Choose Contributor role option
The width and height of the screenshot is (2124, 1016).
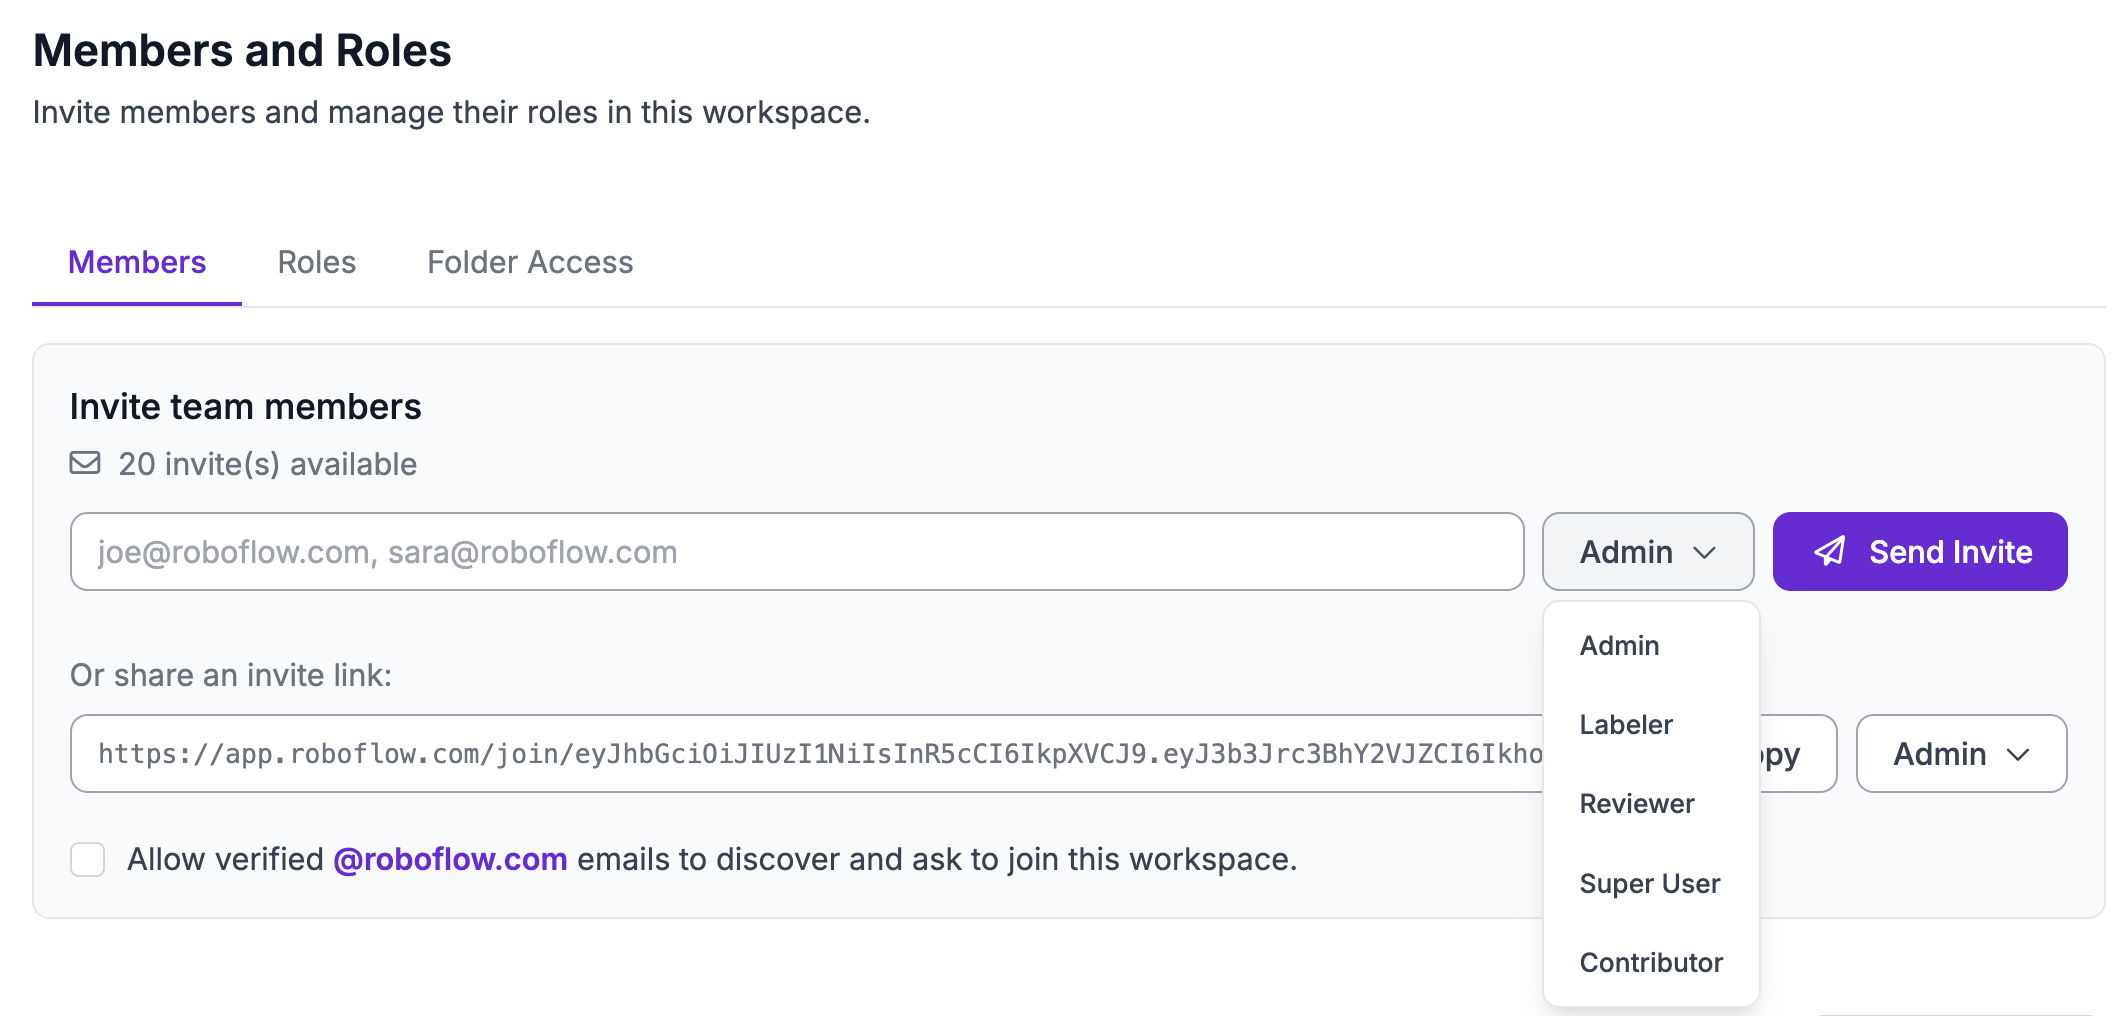(x=1651, y=963)
